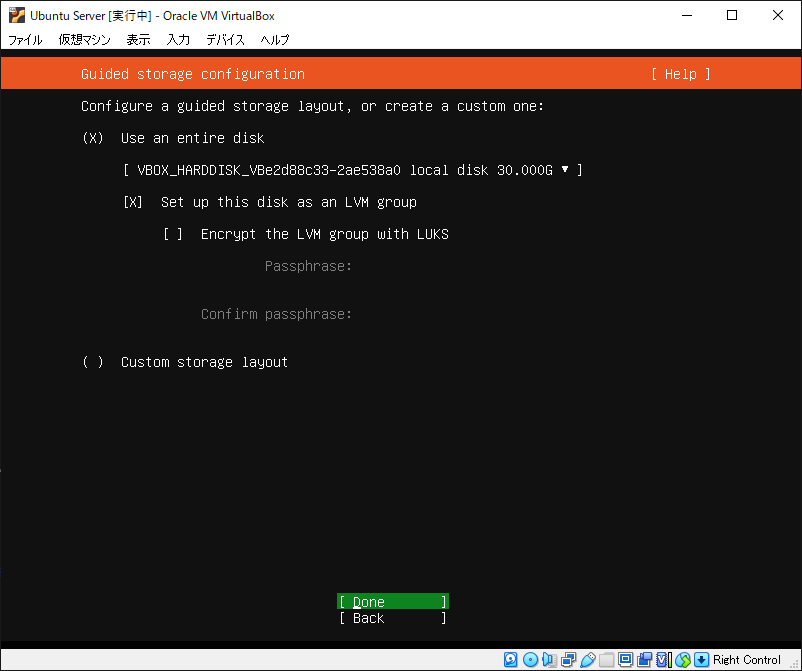Click the mouse integration status icon
The height and width of the screenshot is (671, 802).
pyautogui.click(x=683, y=659)
